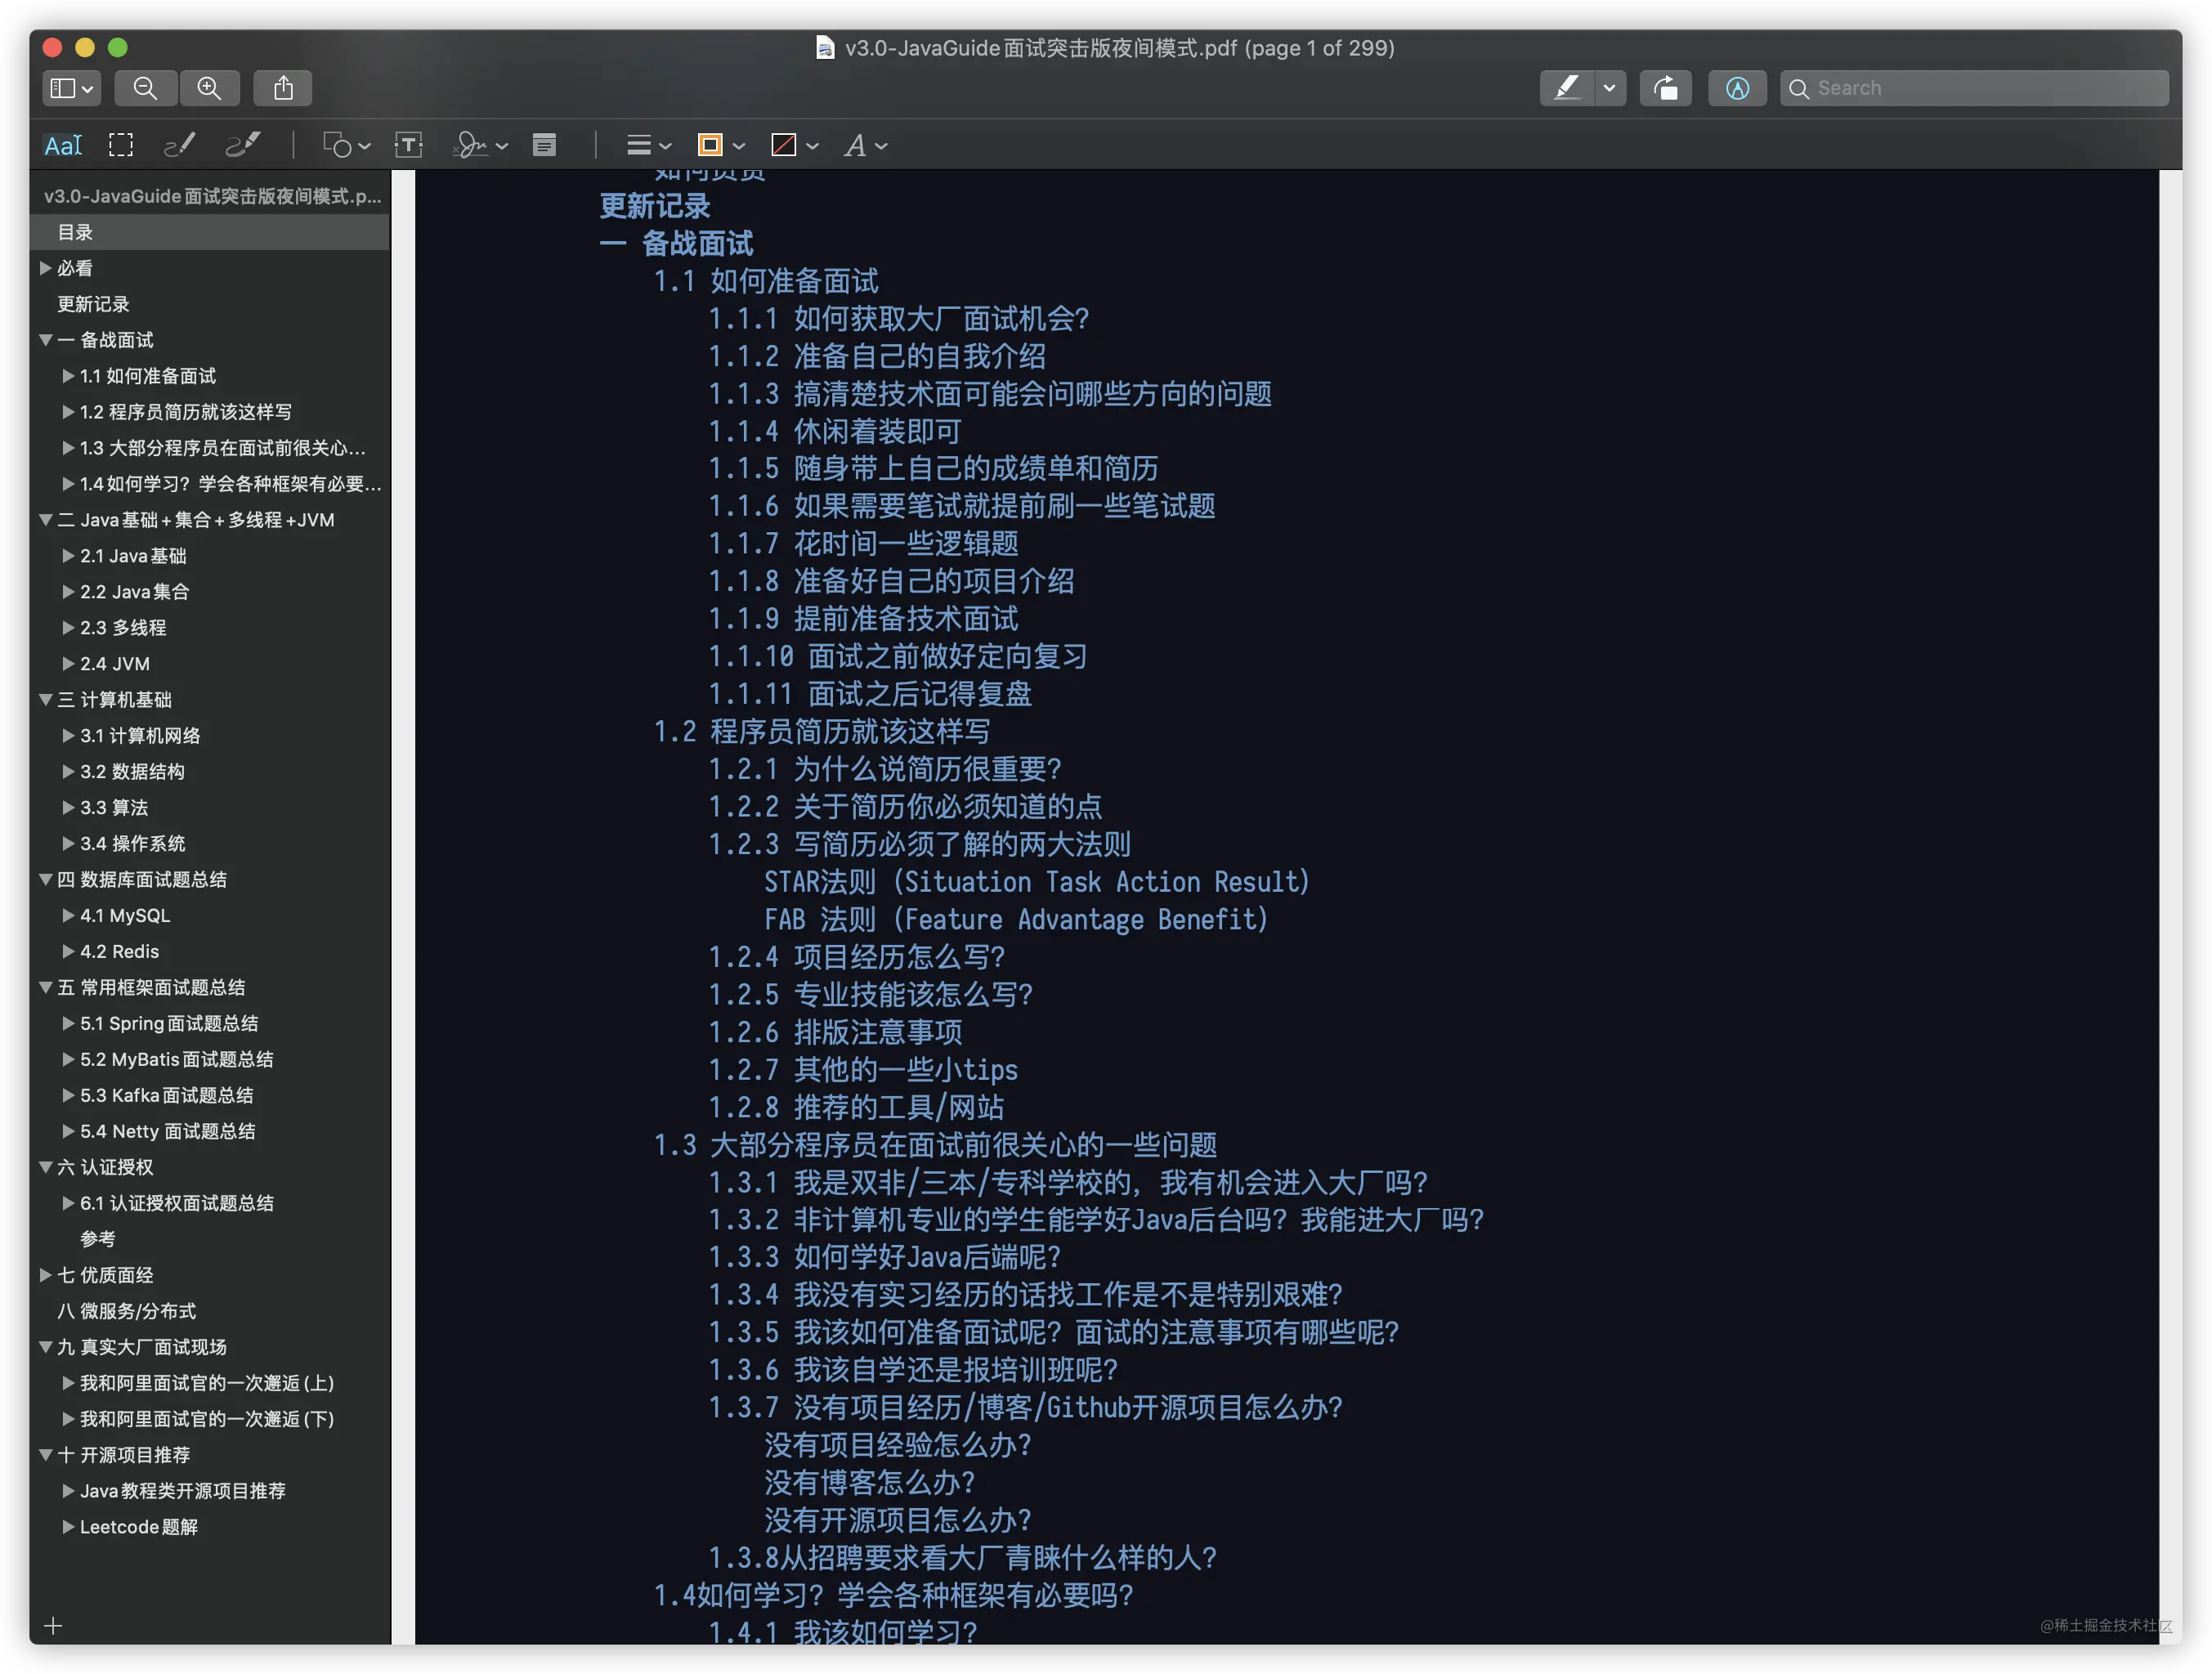
Task: Select 5.1 Spring面试题总结 in sidebar
Action: (x=169, y=1024)
